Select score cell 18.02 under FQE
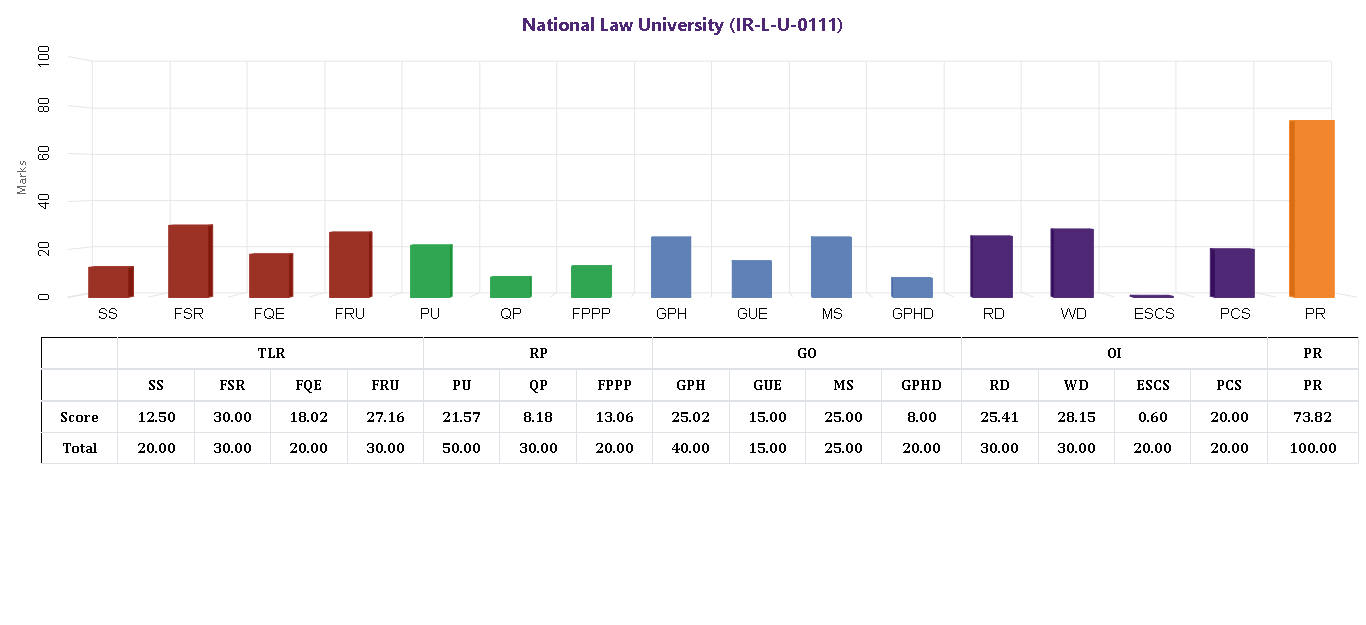The image size is (1366, 625). [309, 417]
